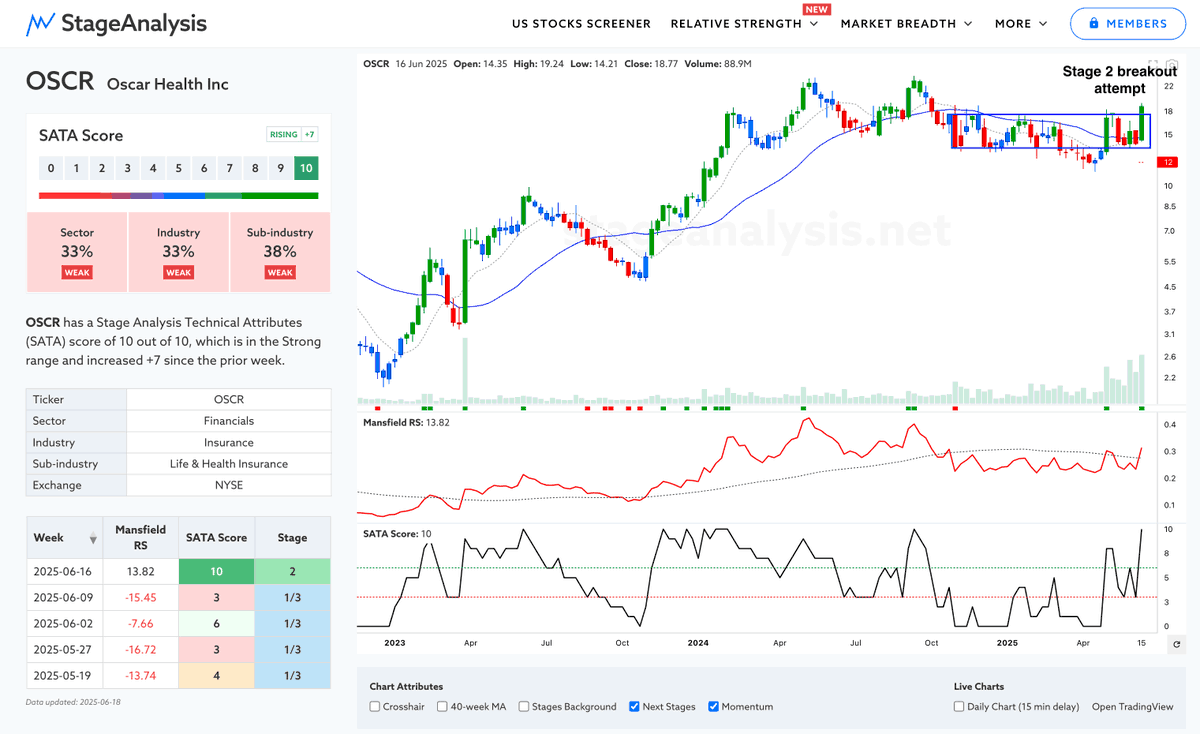The width and height of the screenshot is (1200, 734).
Task: Click the Oscar Health Inc heading
Action: point(167,84)
